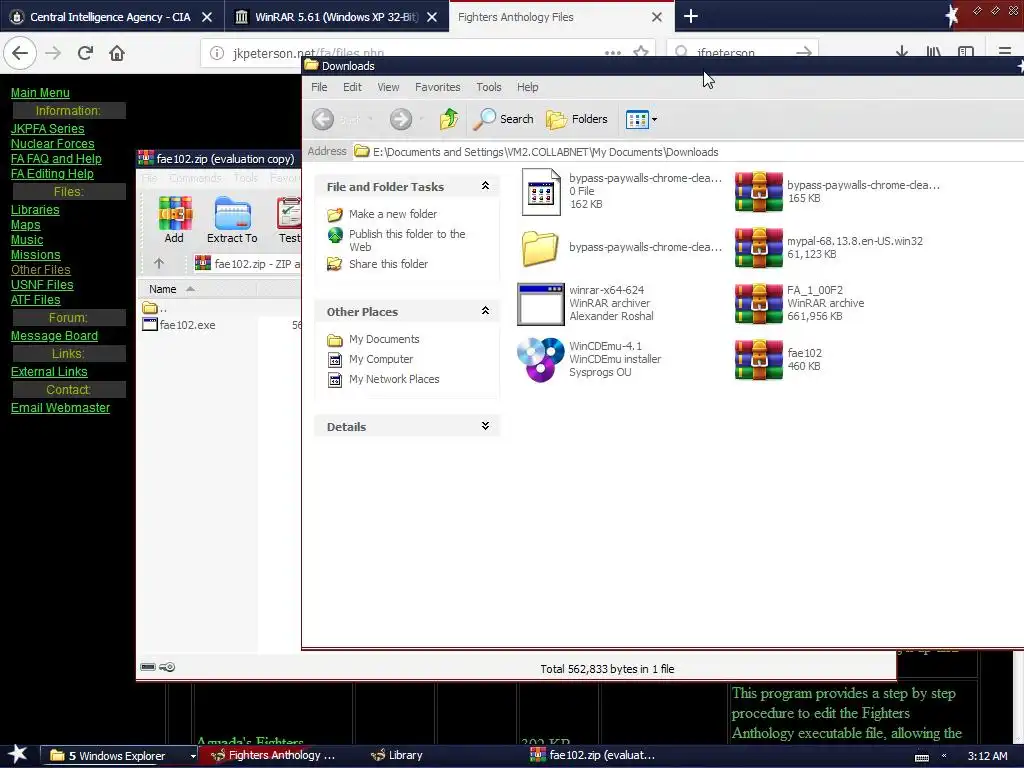The width and height of the screenshot is (1024, 768).
Task: Switch to Library taskbar item
Action: tap(397, 755)
